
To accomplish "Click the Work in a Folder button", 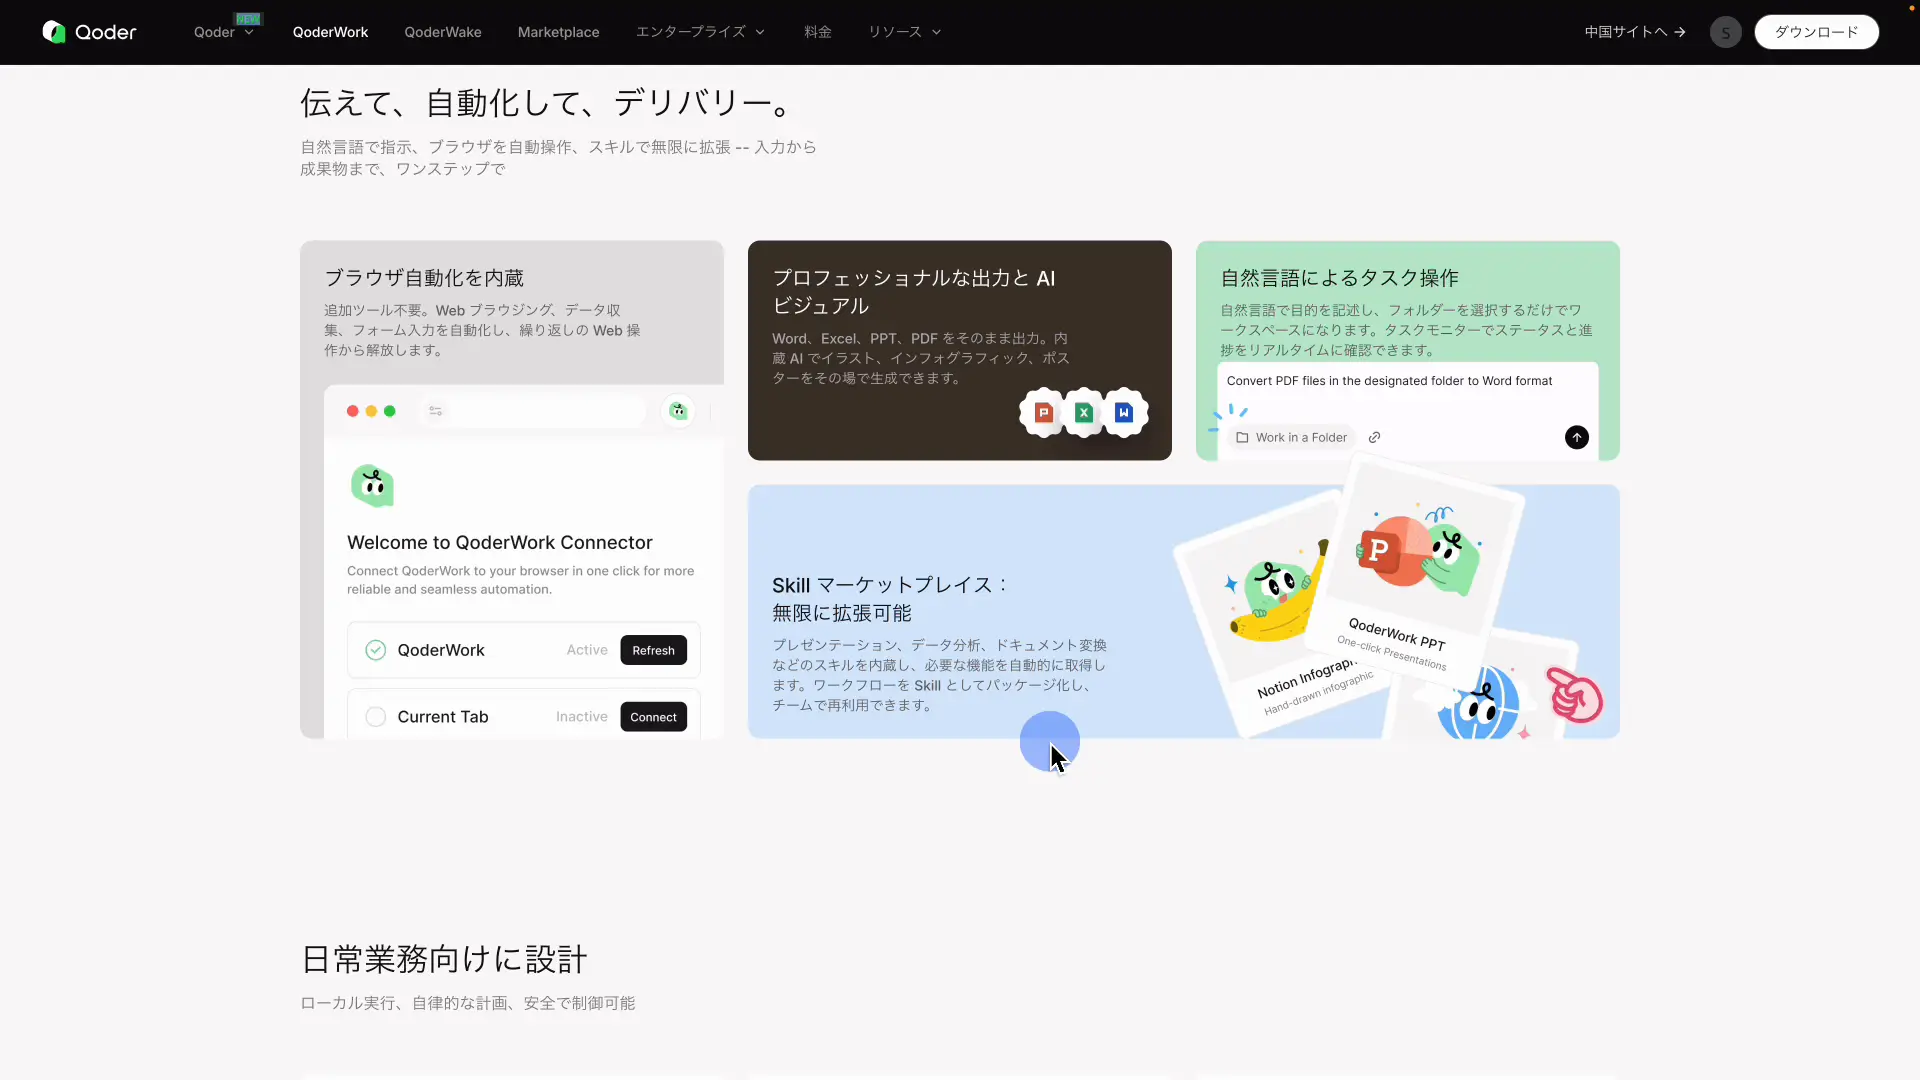I will pos(1291,437).
